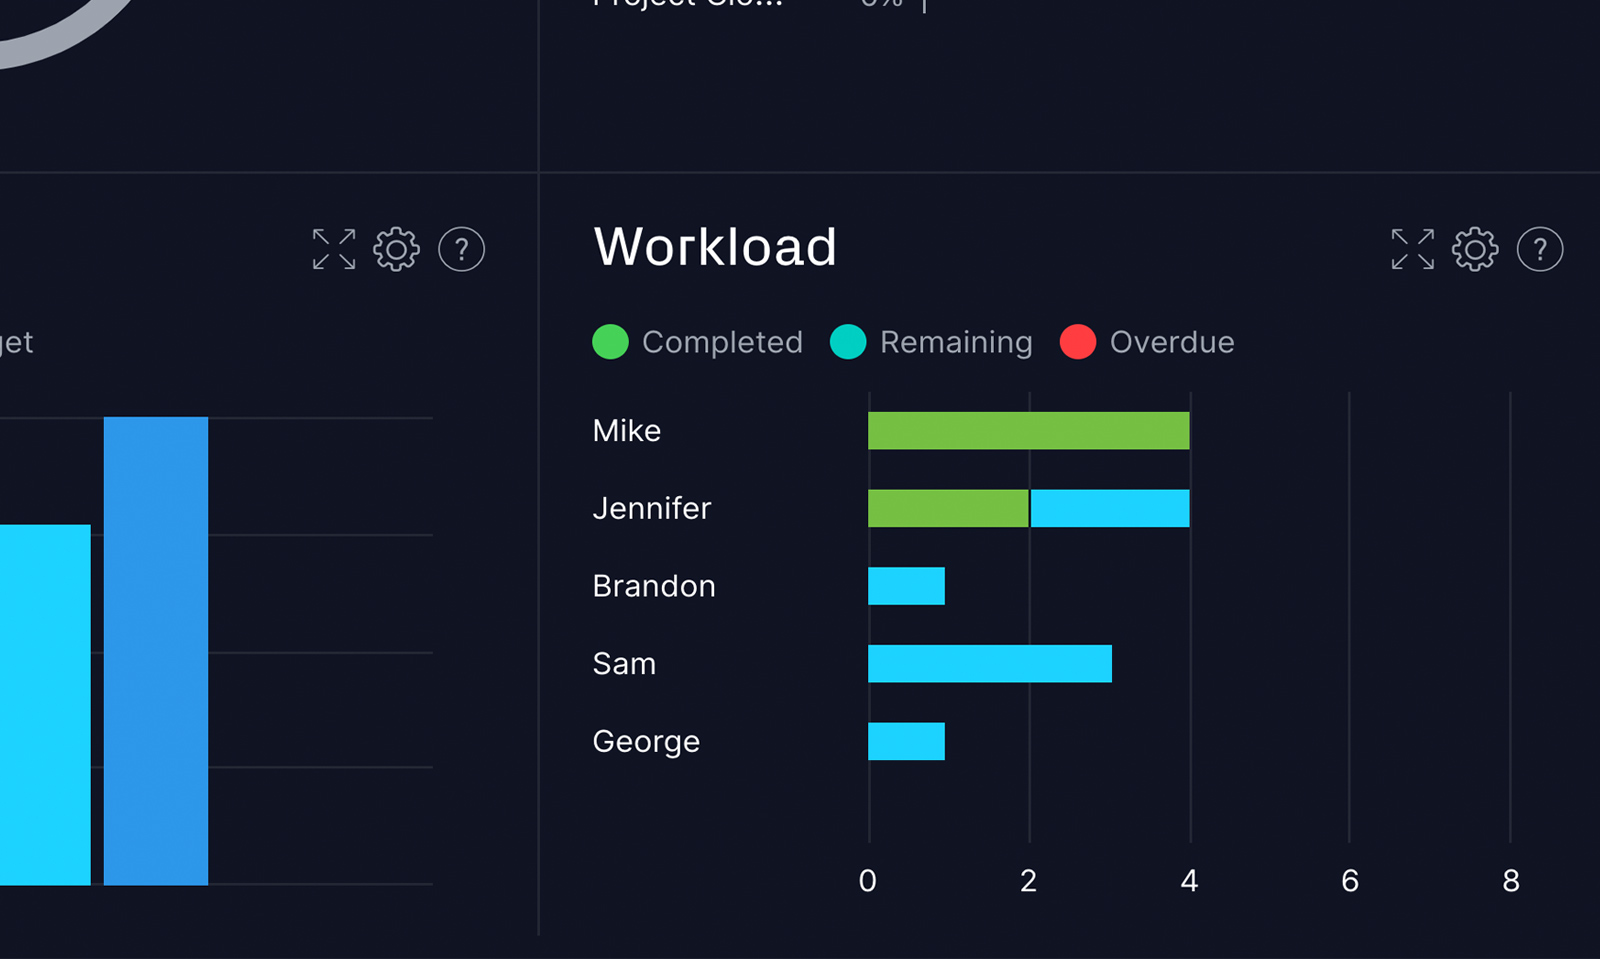1600x959 pixels.
Task: Click the axis label 4 in Workload
Action: [1189, 881]
